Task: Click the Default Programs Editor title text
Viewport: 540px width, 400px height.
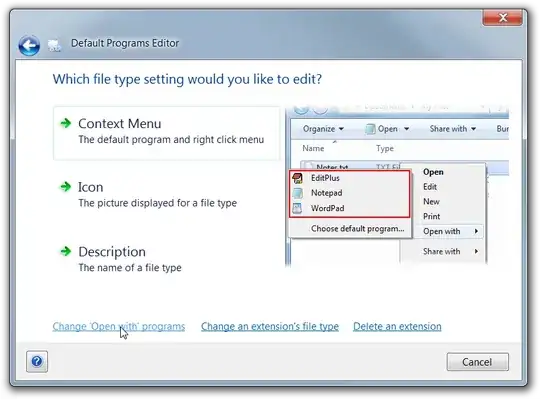Action: pos(125,43)
